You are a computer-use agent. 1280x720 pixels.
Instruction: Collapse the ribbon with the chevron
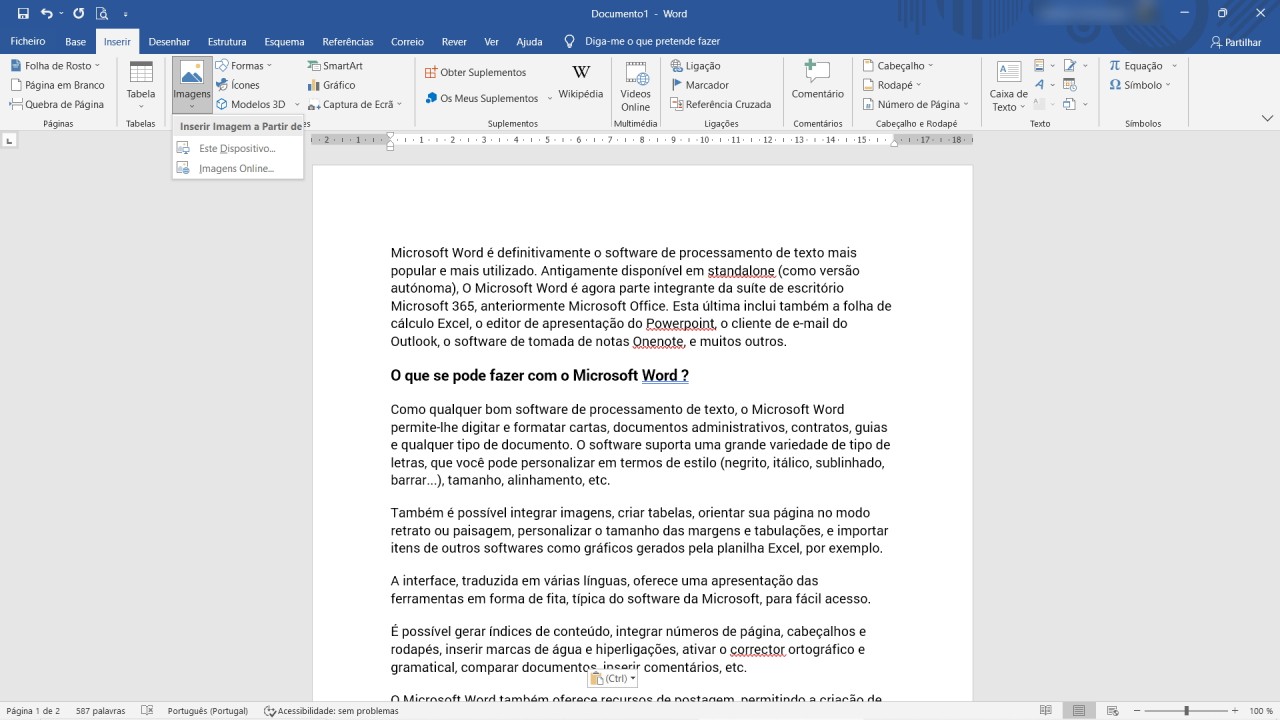pyautogui.click(x=1267, y=118)
